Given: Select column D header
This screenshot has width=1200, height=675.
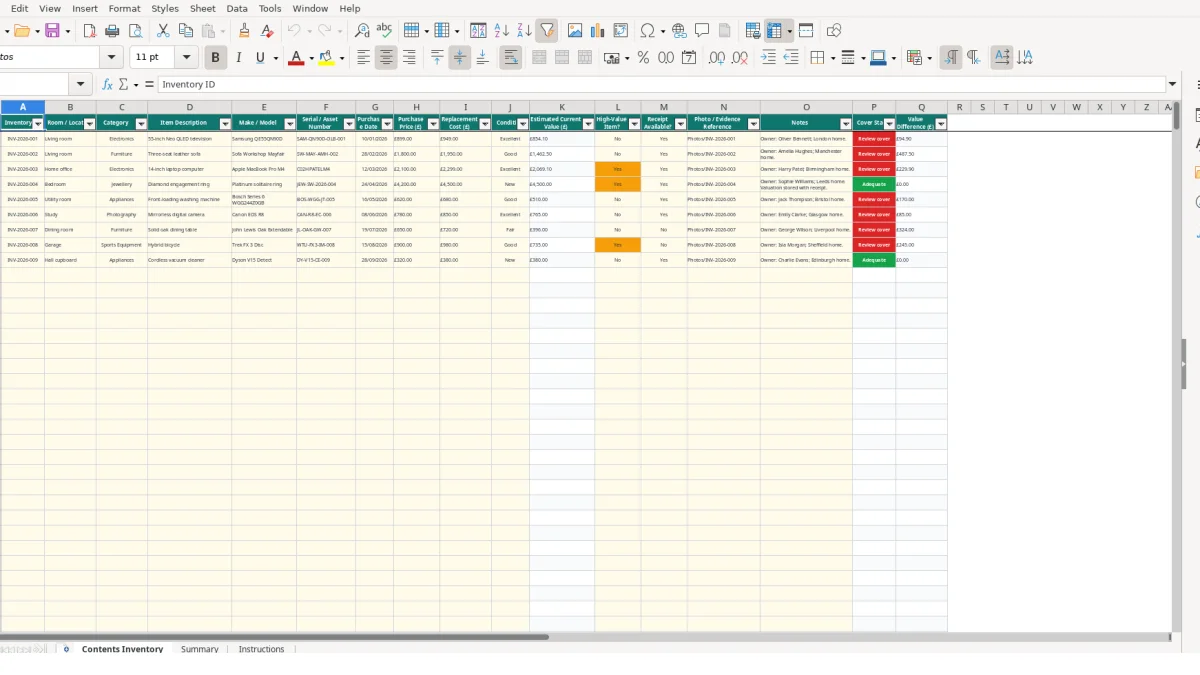Looking at the screenshot, I should (190, 107).
